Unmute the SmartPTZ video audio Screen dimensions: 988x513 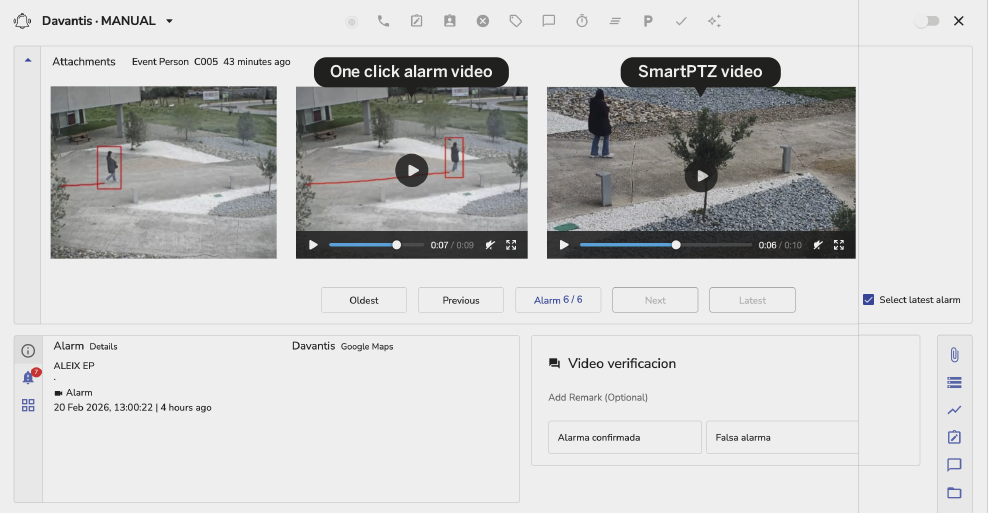point(817,245)
